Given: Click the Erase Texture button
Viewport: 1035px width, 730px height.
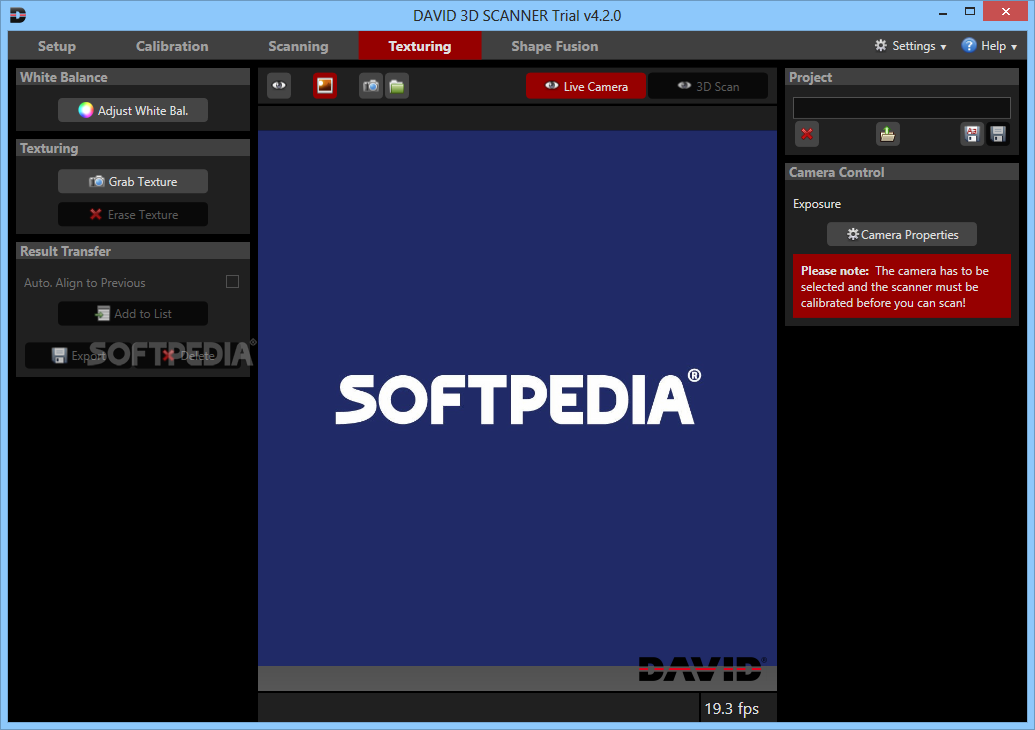Looking at the screenshot, I should click(x=133, y=215).
